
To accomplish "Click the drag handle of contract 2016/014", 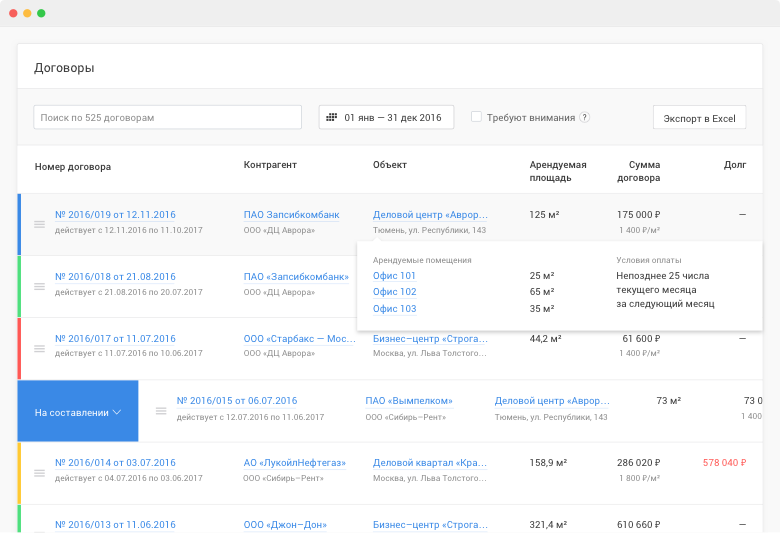I will (x=39, y=472).
